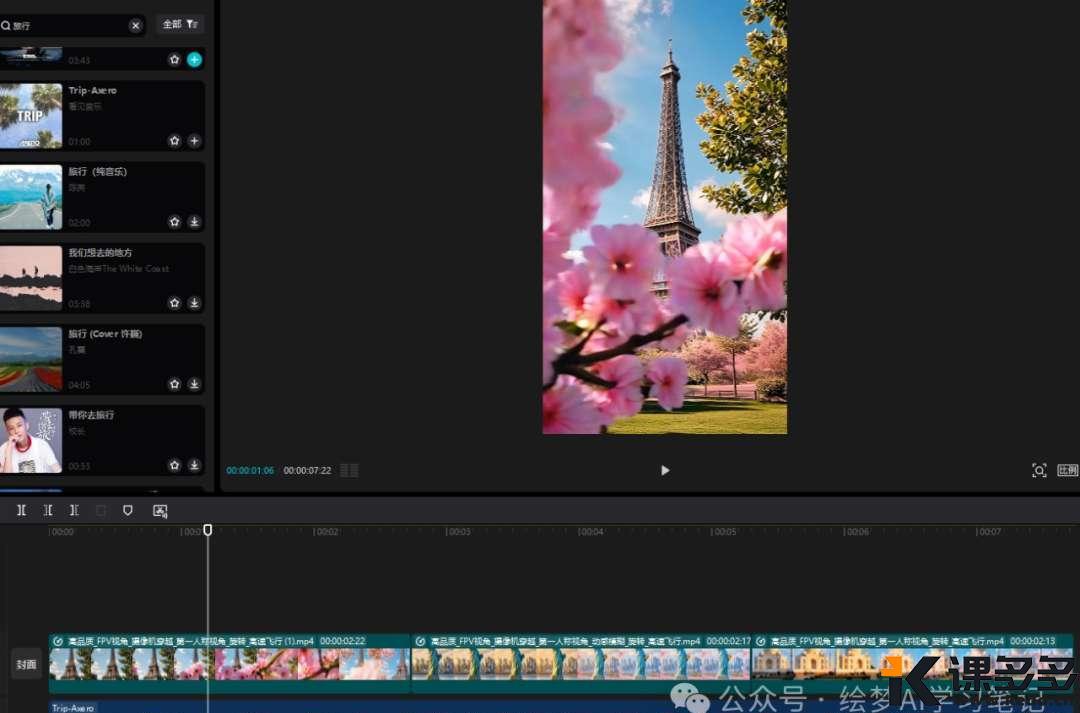
Task: Click the image freeze-frame icon in timeline toolbar
Action: point(160,510)
